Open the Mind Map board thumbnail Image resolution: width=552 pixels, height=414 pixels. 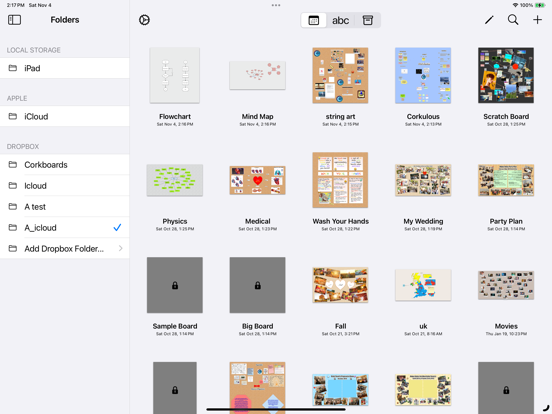tap(257, 75)
